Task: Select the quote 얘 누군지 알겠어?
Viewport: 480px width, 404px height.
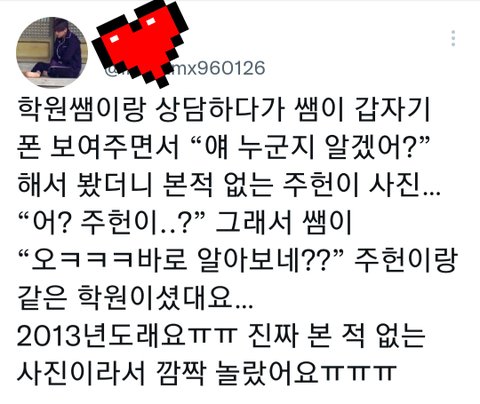Action: pos(309,147)
